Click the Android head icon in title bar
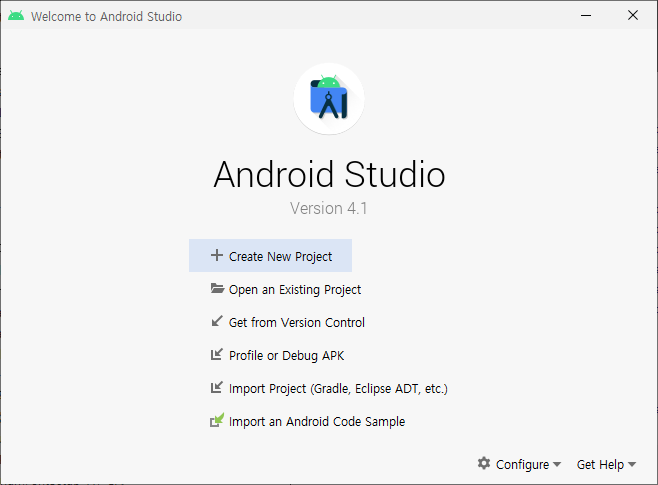The image size is (658, 485). [16, 16]
